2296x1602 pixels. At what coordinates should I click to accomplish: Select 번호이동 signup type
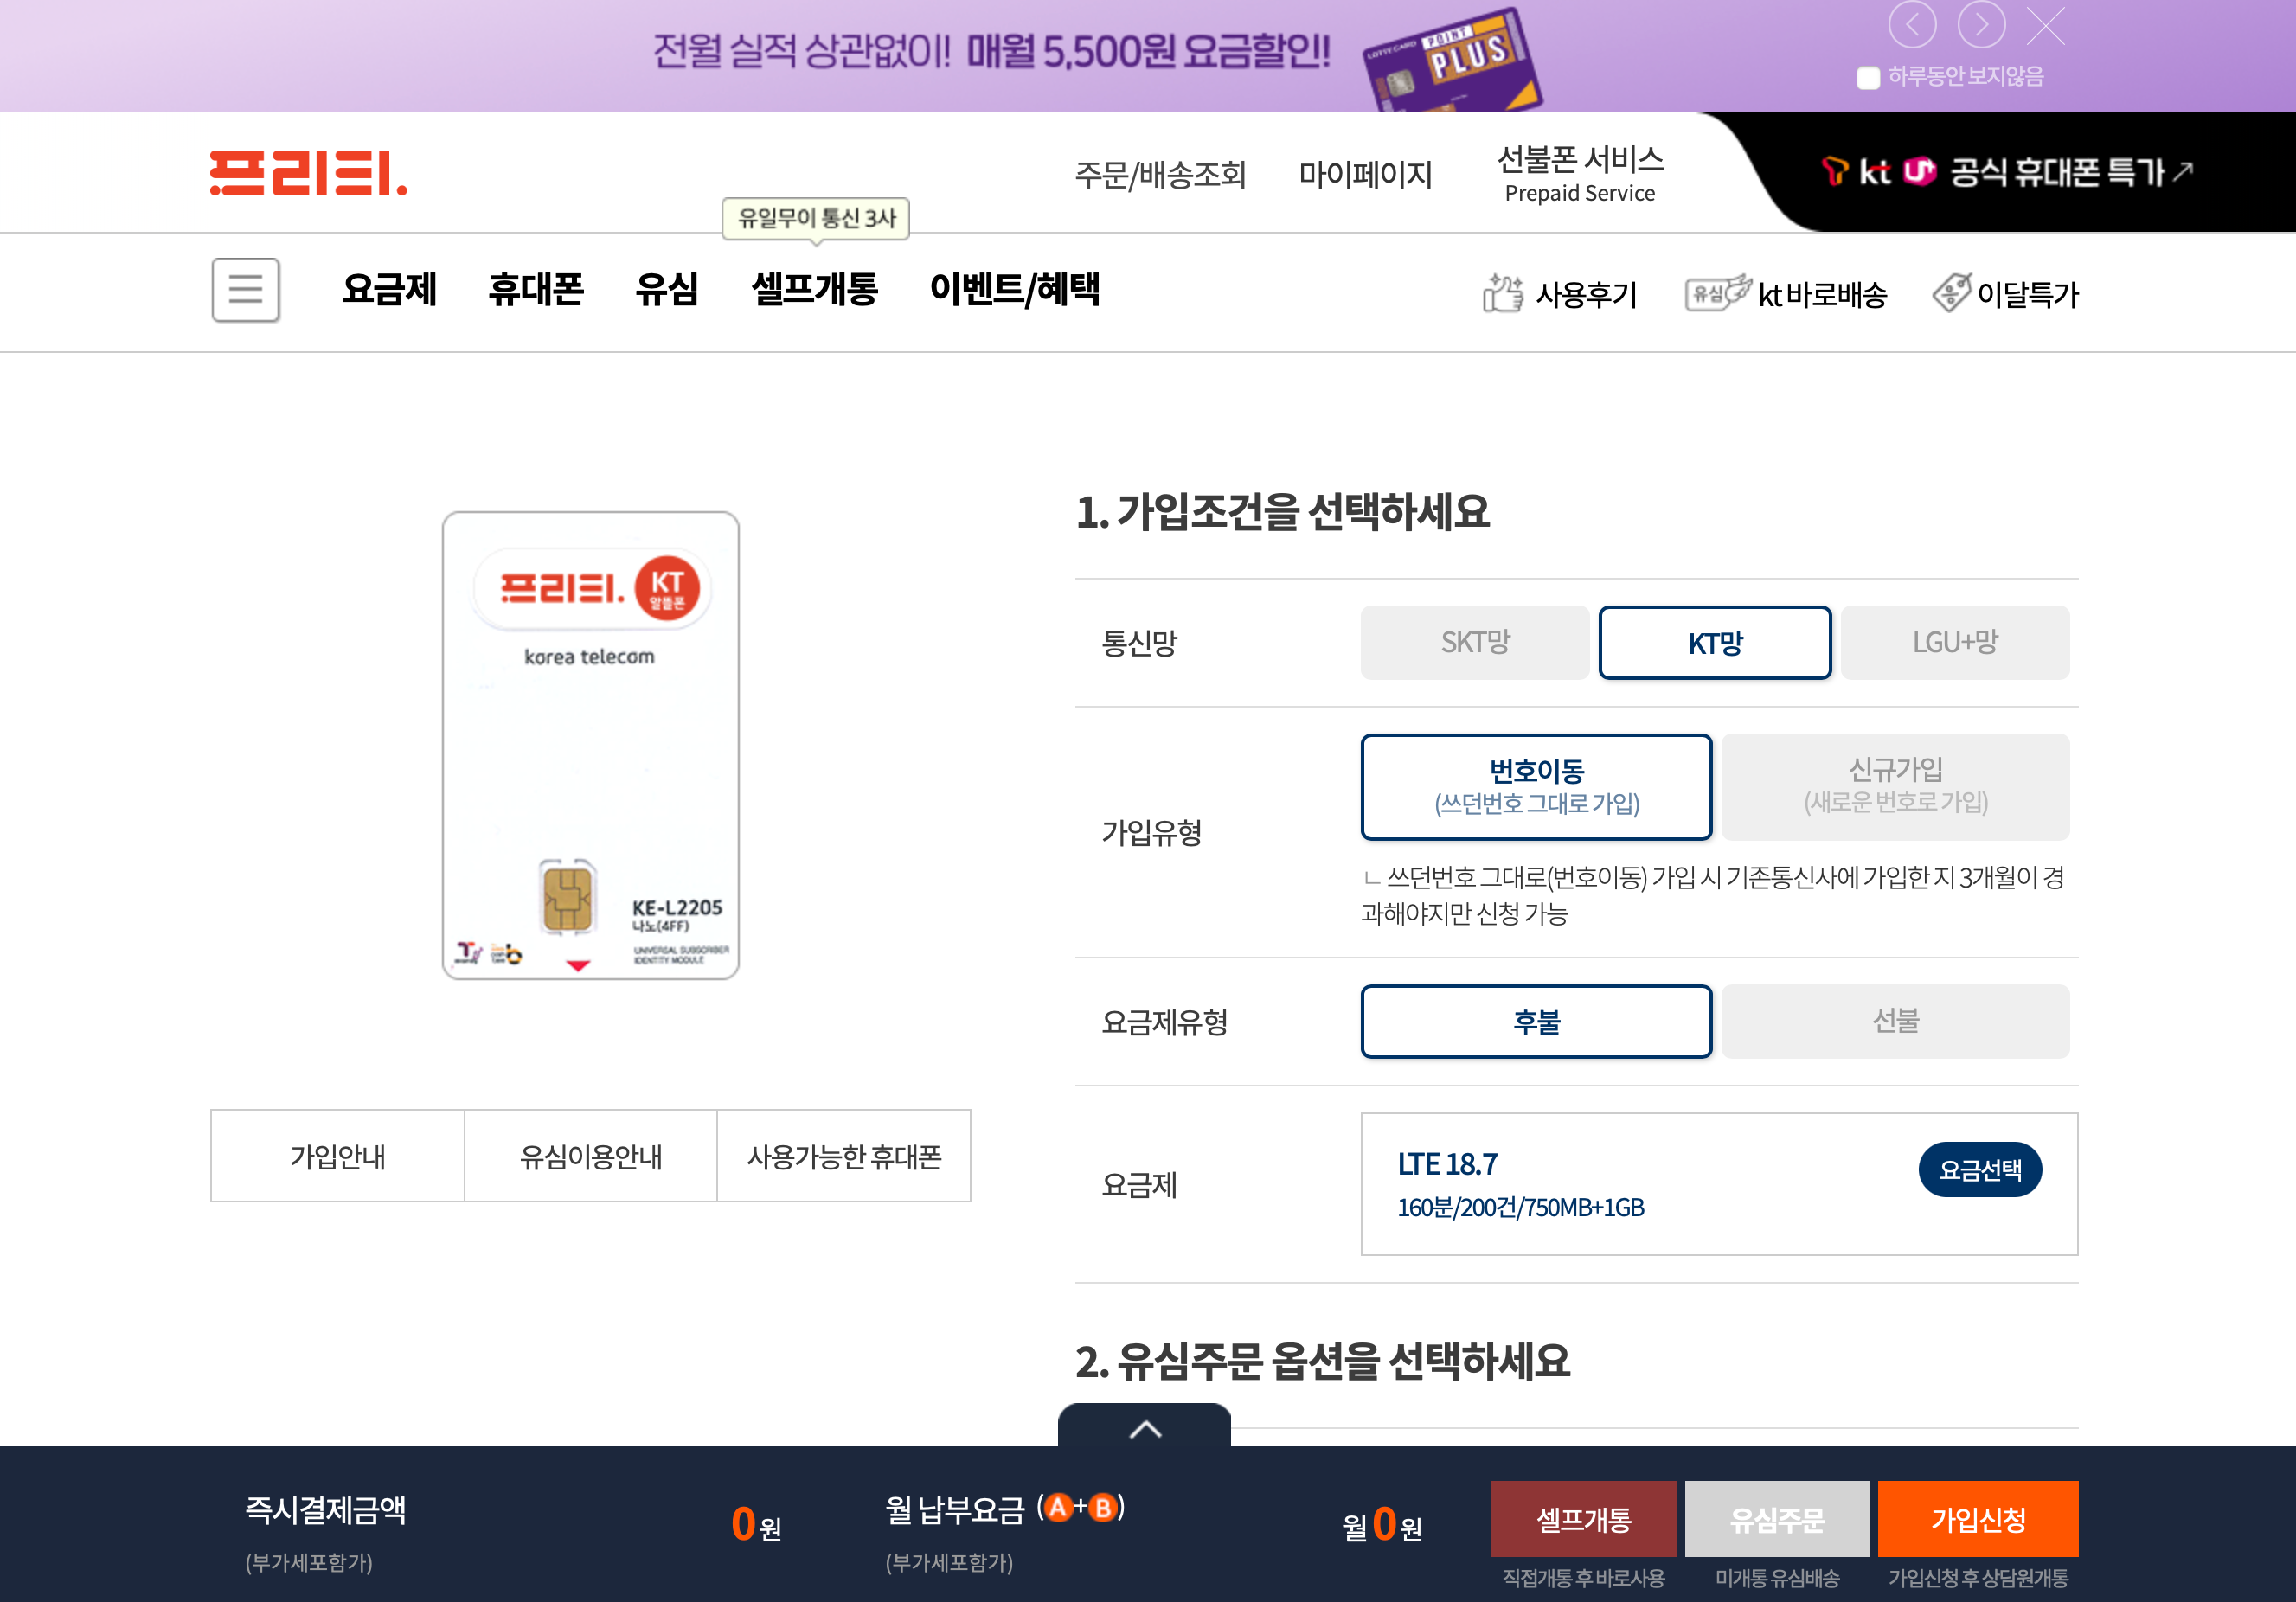pos(1536,786)
